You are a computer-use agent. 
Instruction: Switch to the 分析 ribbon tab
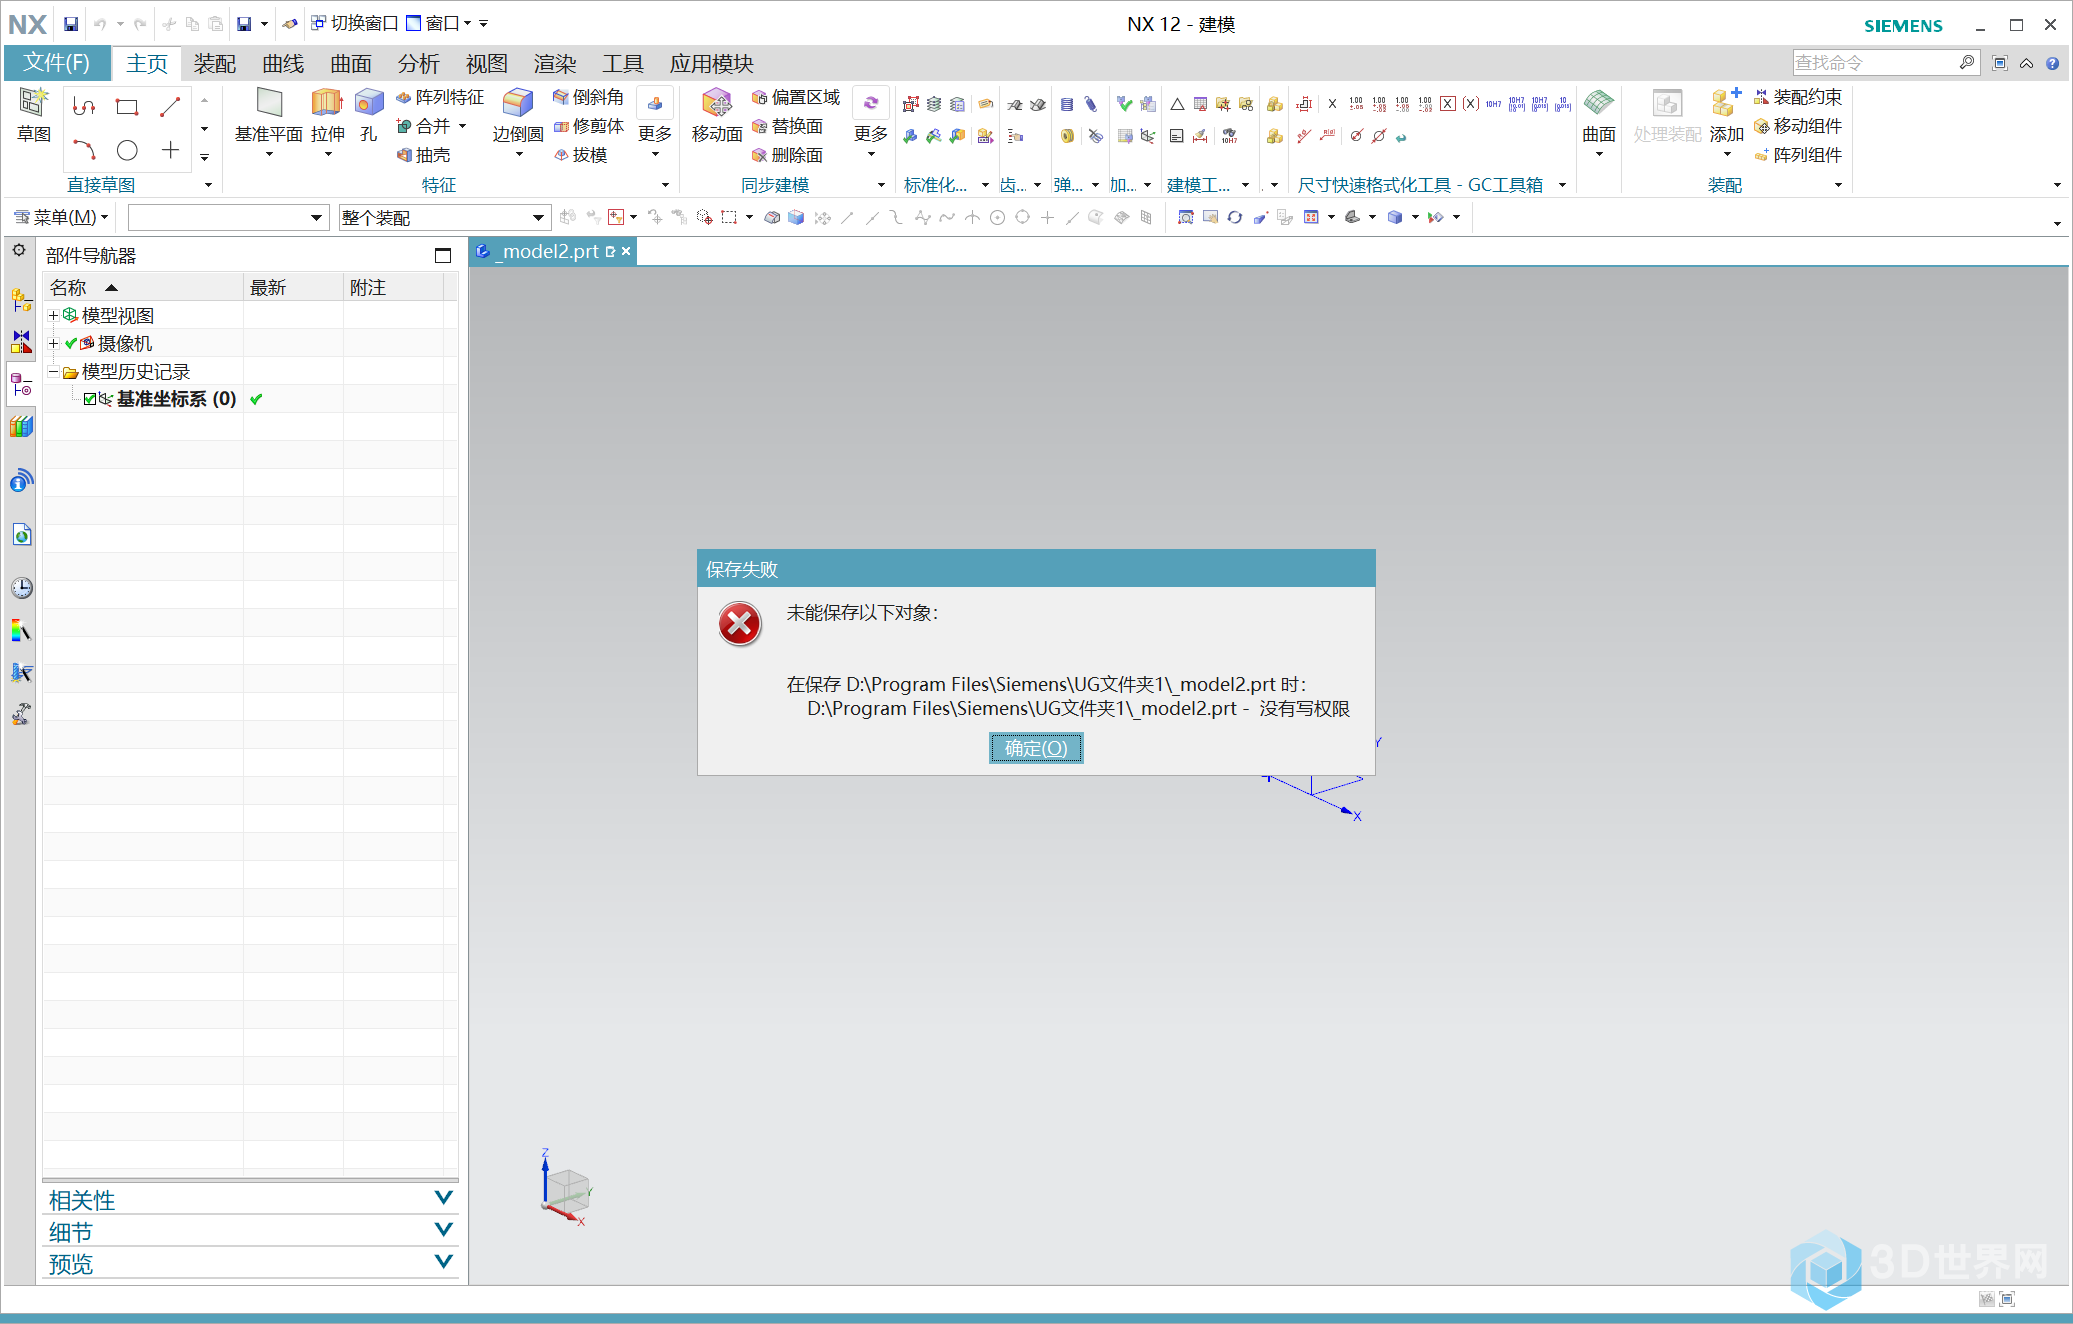[419, 63]
